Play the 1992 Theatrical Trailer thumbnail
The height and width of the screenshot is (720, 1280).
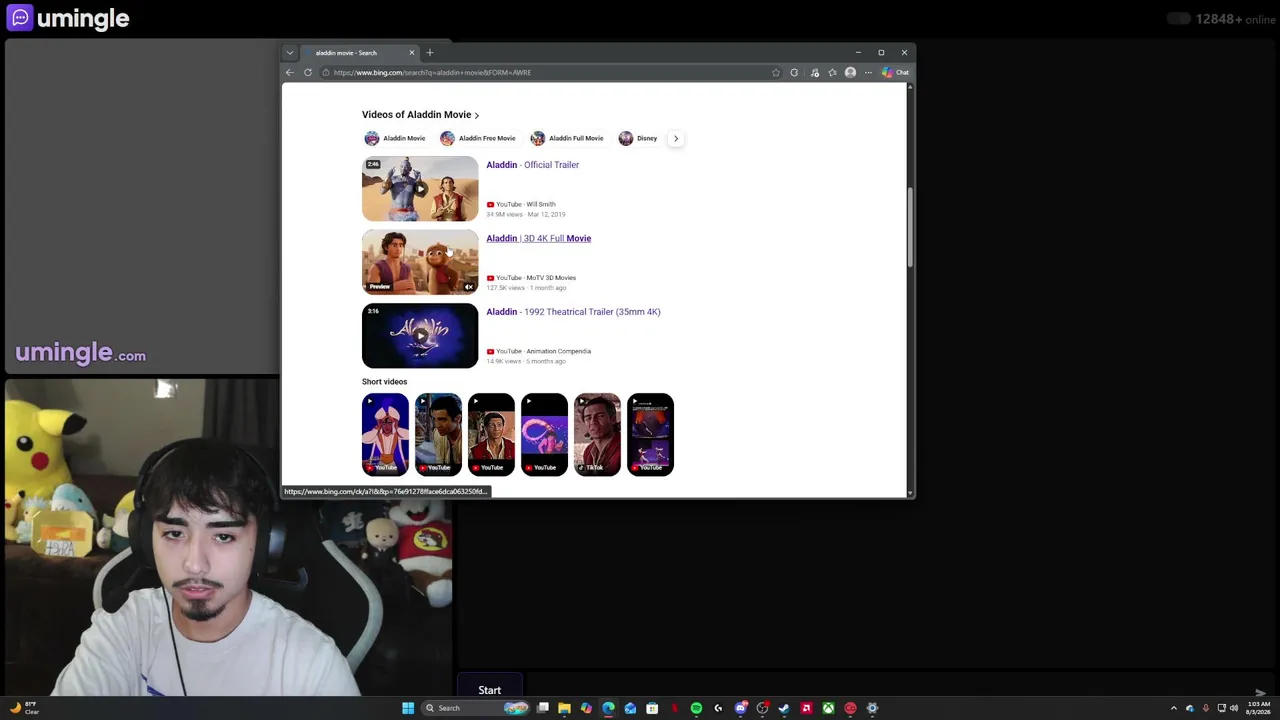tap(420, 336)
